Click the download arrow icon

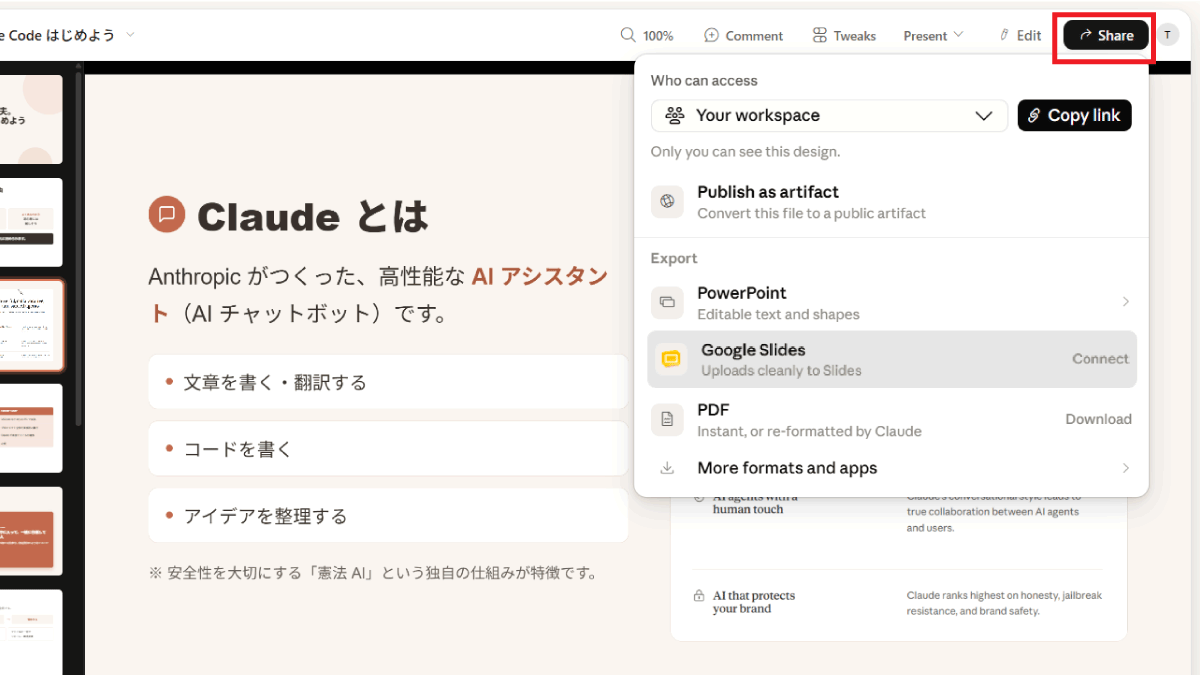click(x=667, y=468)
